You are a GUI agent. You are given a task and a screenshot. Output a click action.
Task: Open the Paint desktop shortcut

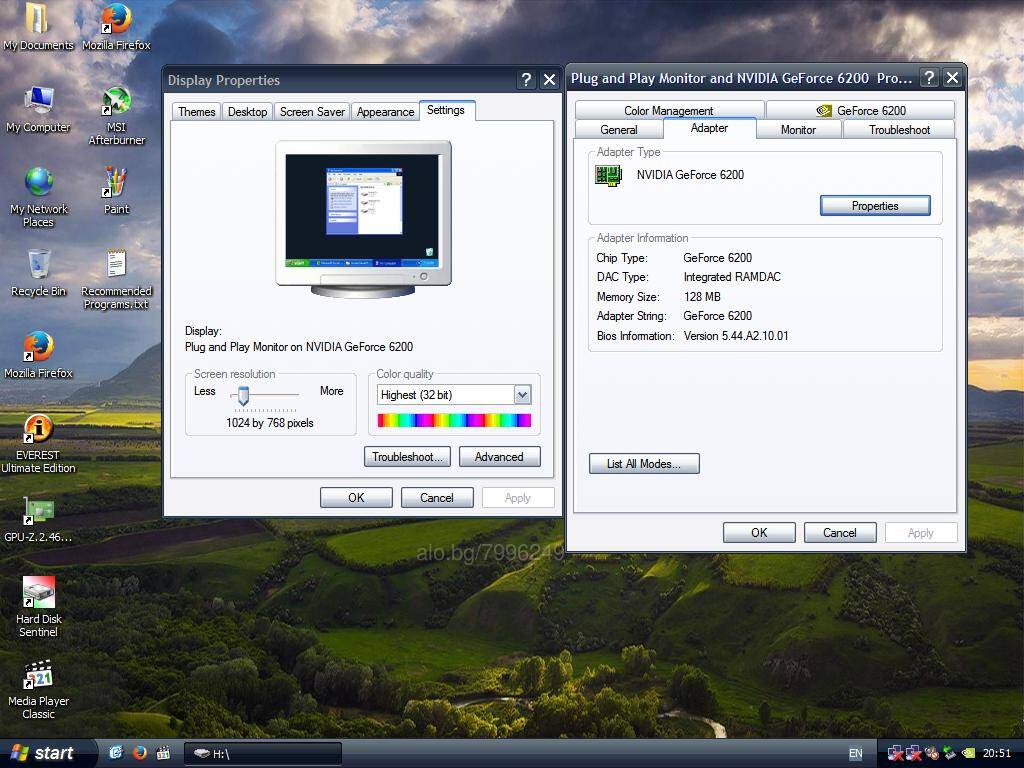click(116, 184)
